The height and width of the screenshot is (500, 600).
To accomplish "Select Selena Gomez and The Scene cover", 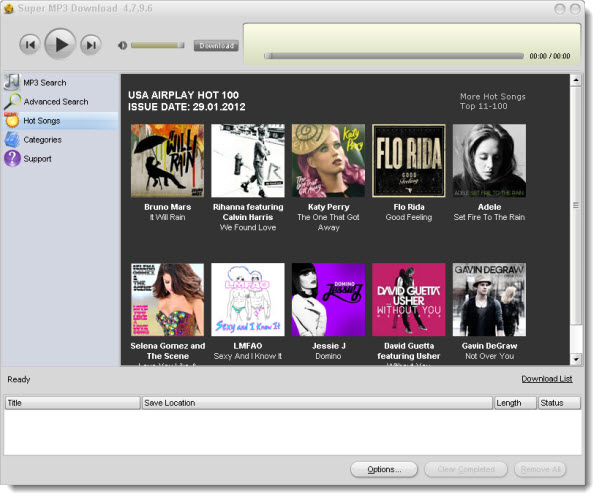I will pos(168,300).
